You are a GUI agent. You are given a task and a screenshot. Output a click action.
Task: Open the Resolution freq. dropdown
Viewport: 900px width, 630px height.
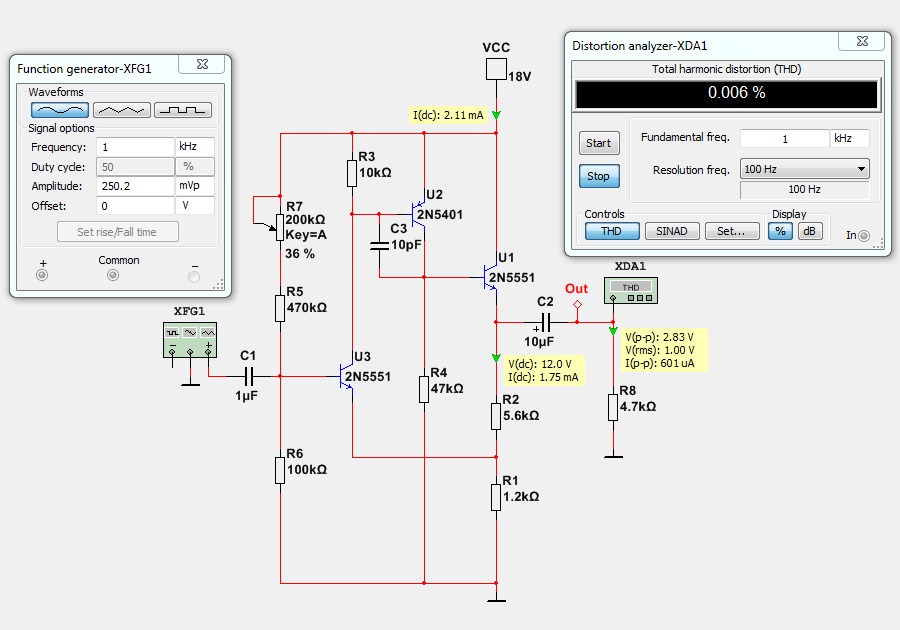pos(805,169)
